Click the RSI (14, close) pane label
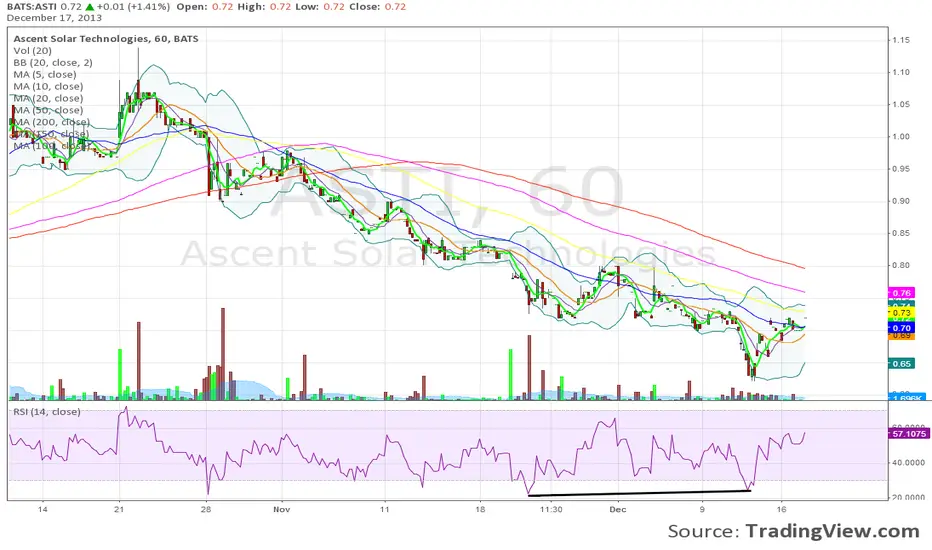The height and width of the screenshot is (550, 932). pos(46,411)
